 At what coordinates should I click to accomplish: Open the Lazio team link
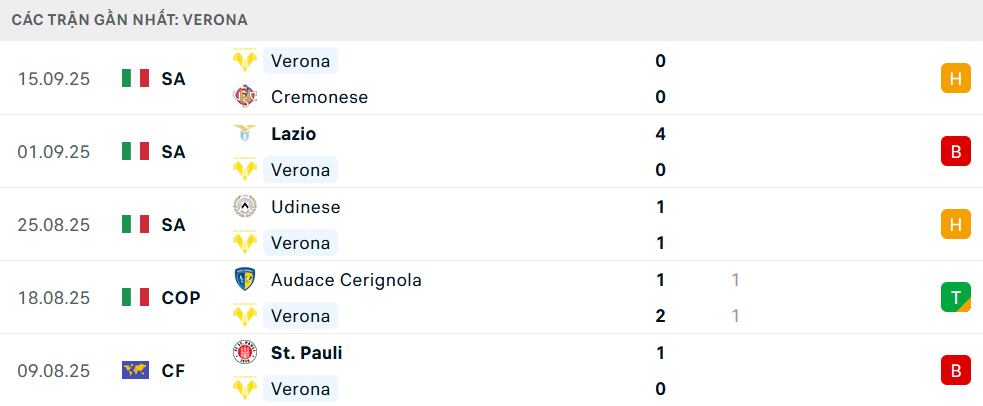click(293, 134)
